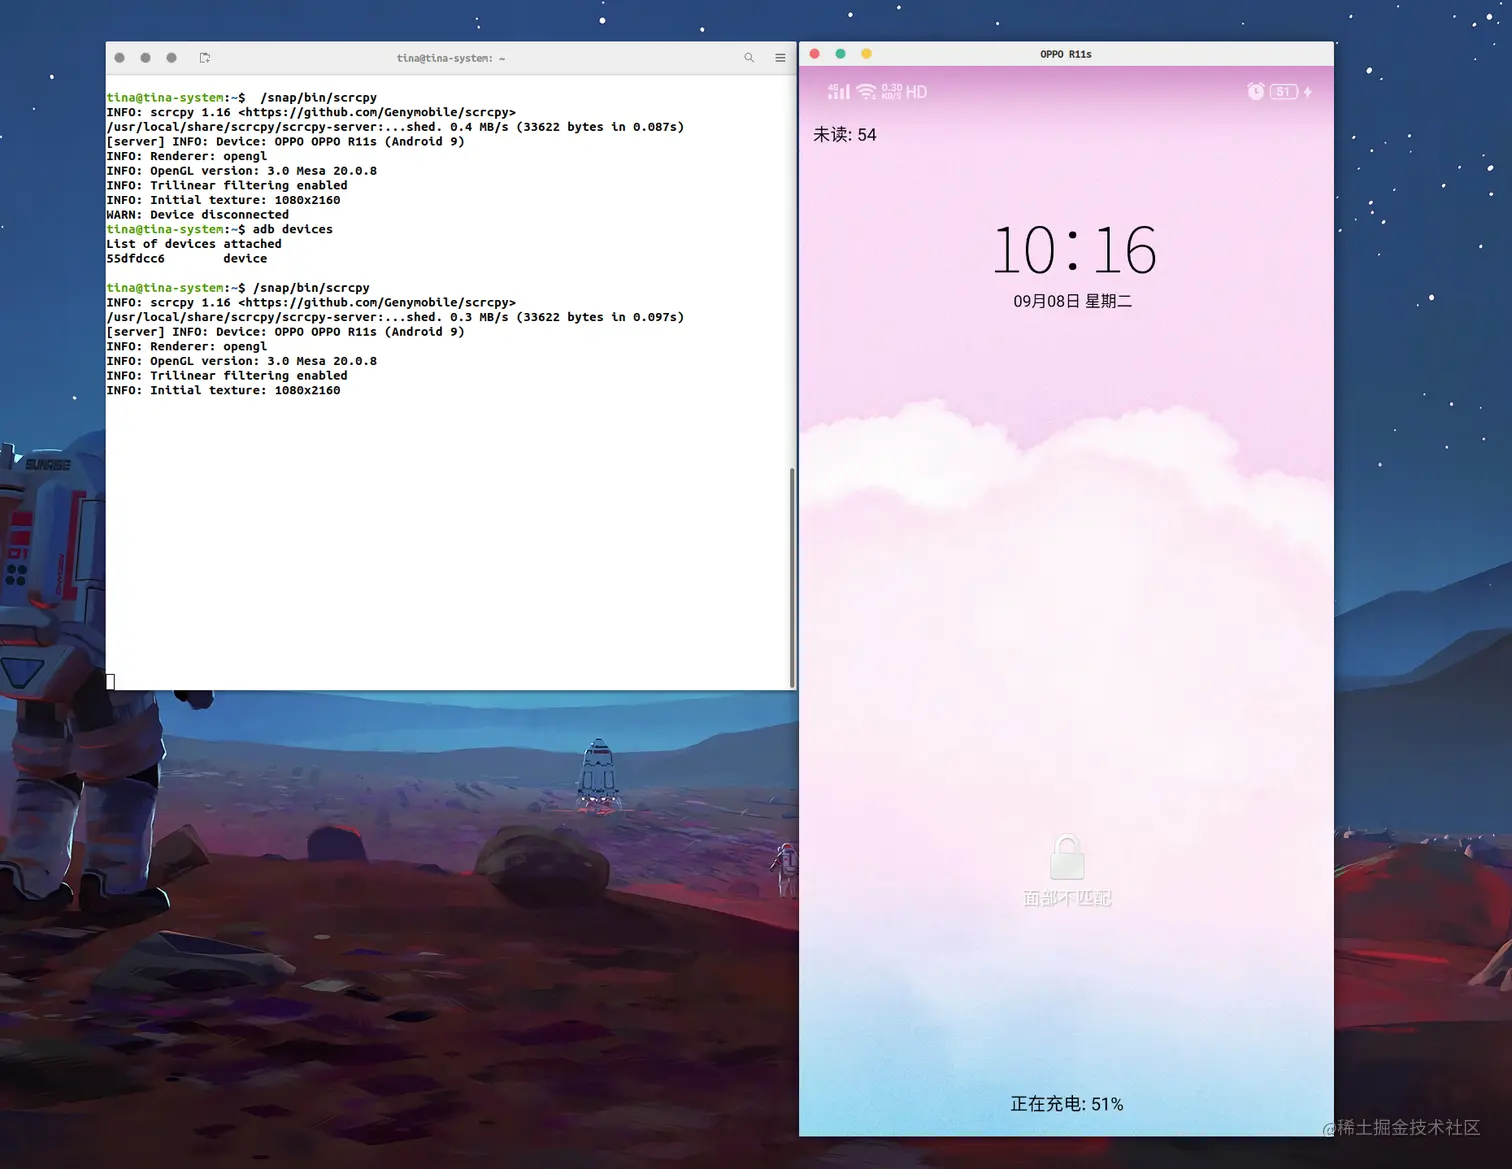Click the HD indicator in phone status bar
Image resolution: width=1512 pixels, height=1169 pixels.
tap(916, 92)
